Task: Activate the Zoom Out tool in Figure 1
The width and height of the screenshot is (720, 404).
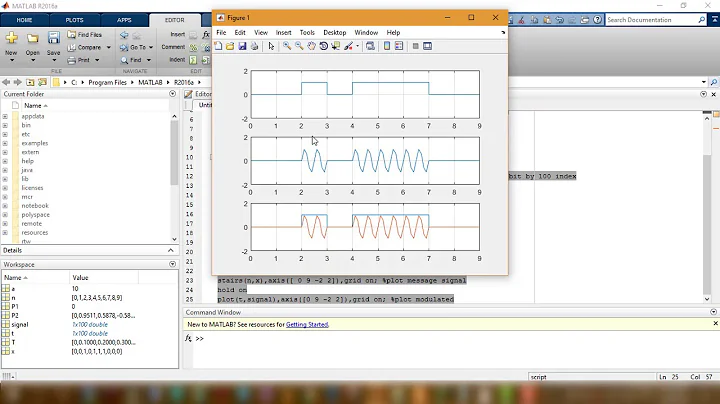Action: (299, 46)
